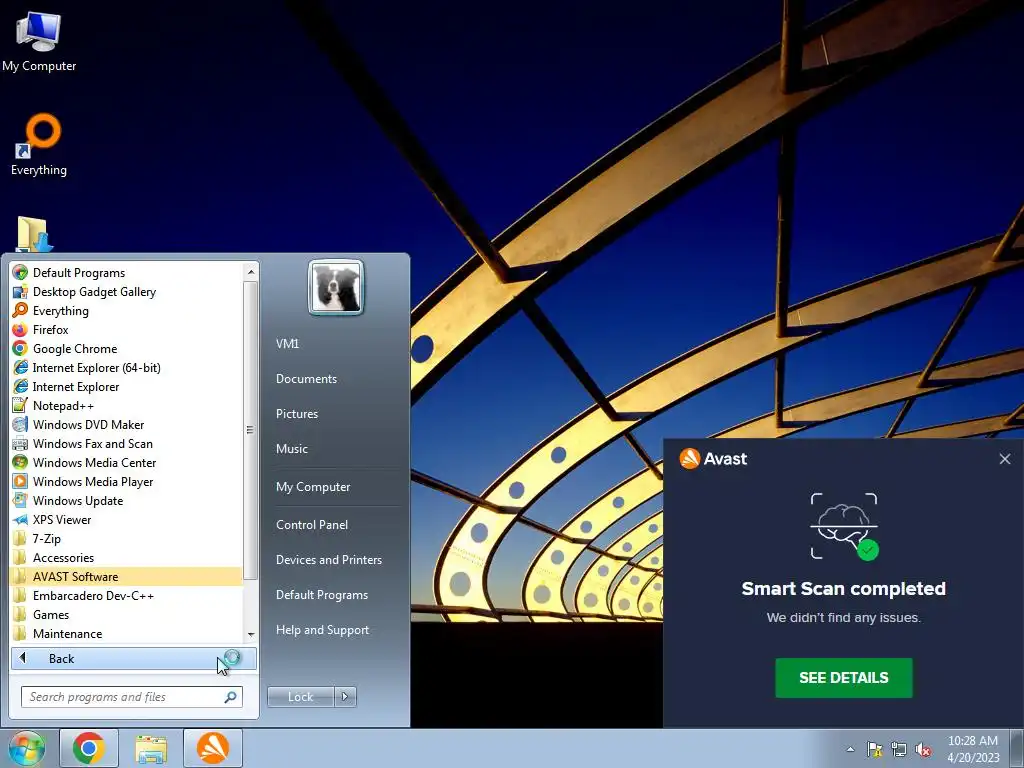Show hidden tray icons arrow
The width and height of the screenshot is (1024, 768).
(x=850, y=749)
